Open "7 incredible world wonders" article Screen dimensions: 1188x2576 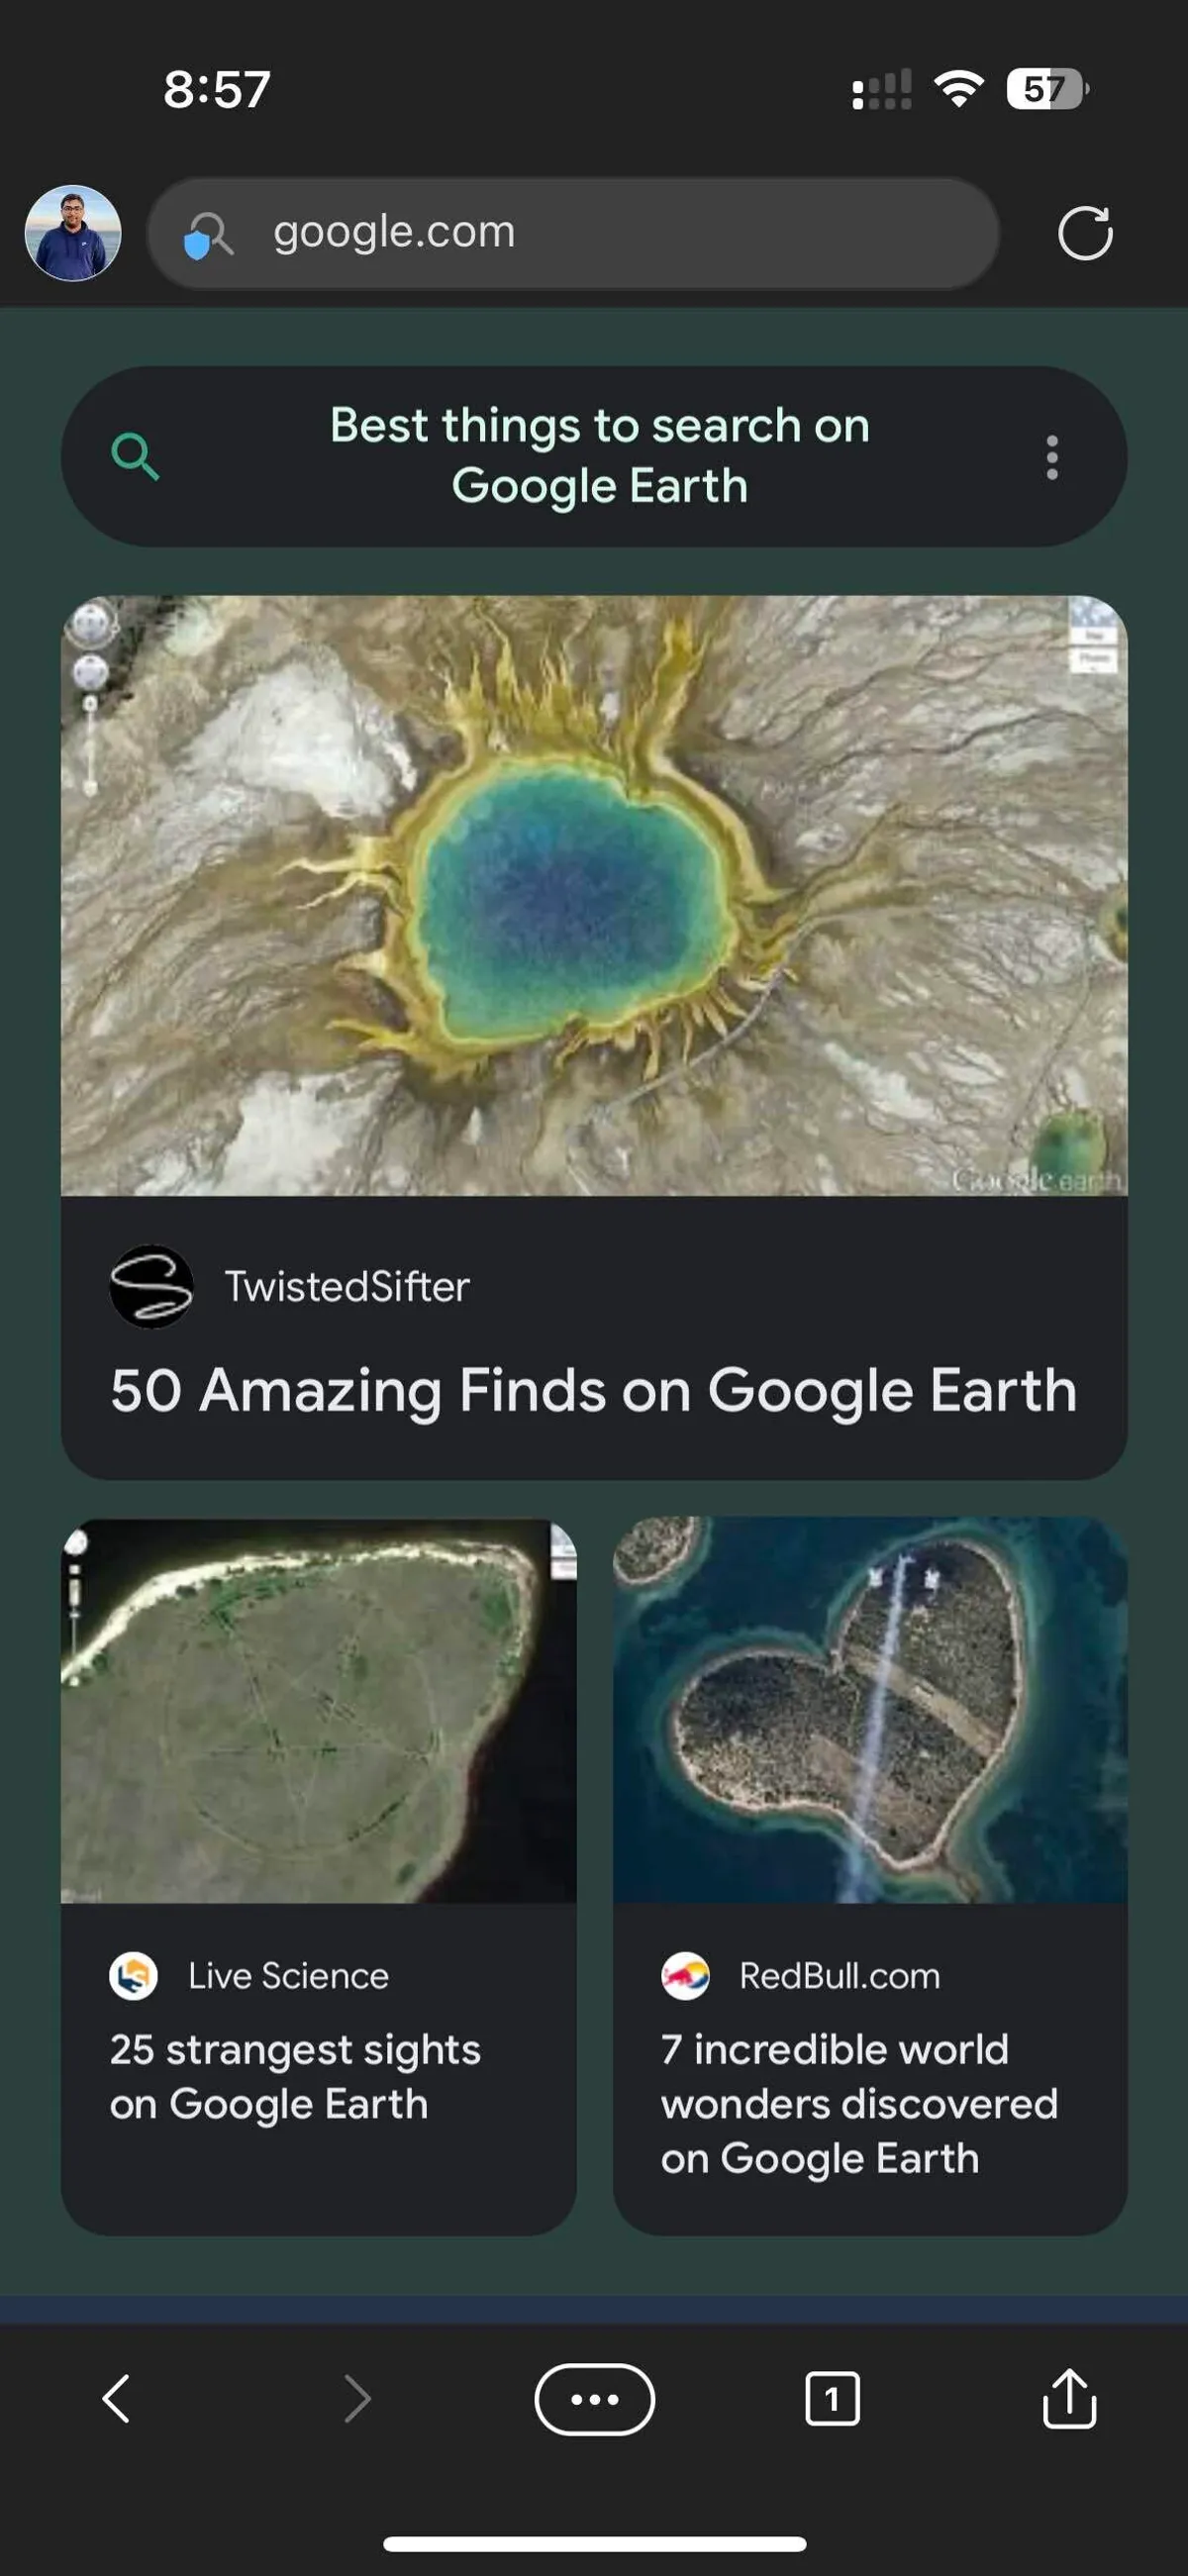pyautogui.click(x=859, y=2103)
